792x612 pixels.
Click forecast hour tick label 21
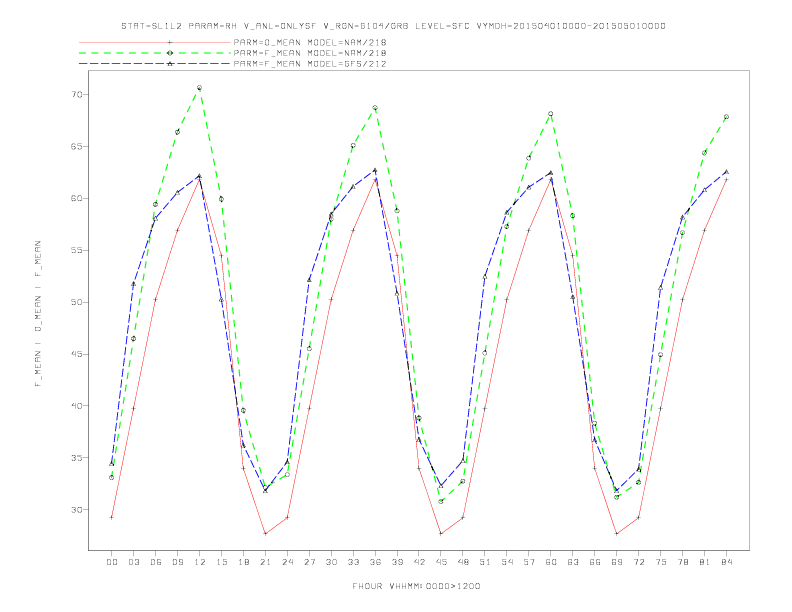pyautogui.click(x=265, y=562)
